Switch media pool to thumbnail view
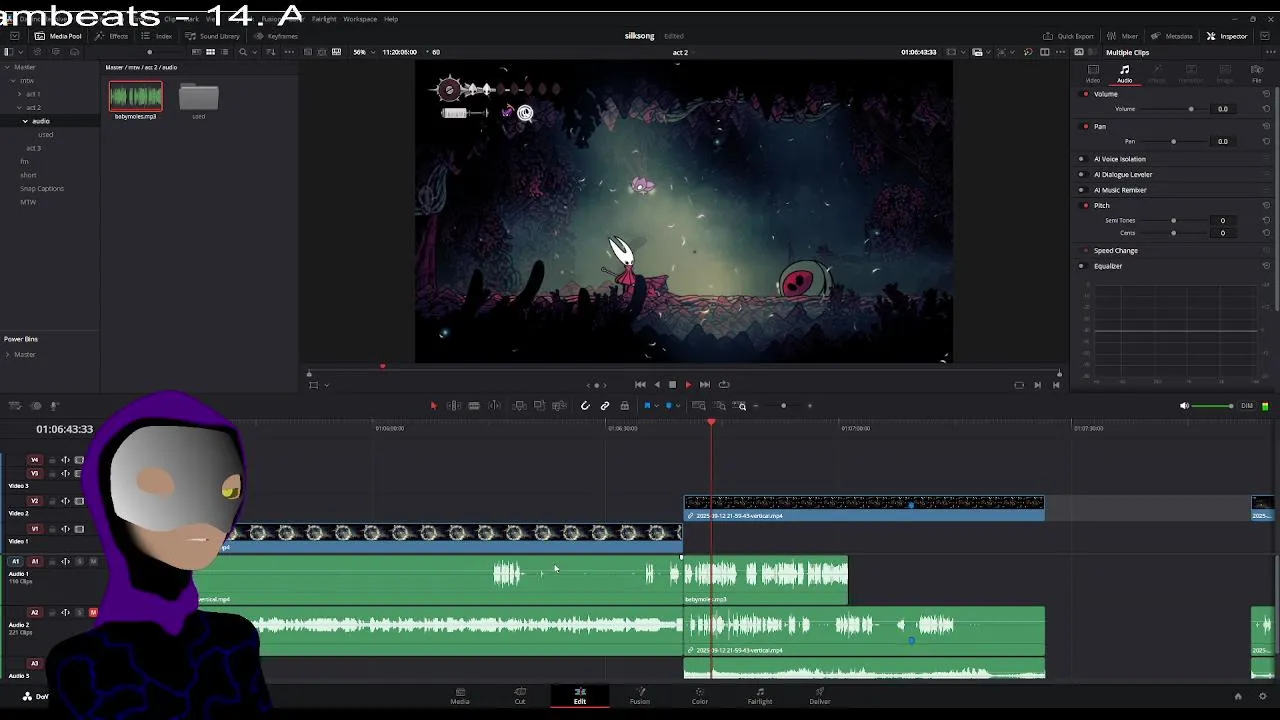This screenshot has height=720, width=1280. coord(210,52)
